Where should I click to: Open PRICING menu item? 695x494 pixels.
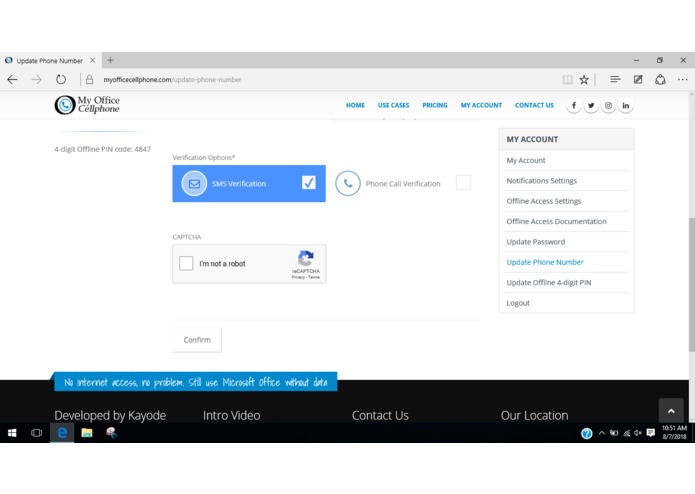coord(435,105)
